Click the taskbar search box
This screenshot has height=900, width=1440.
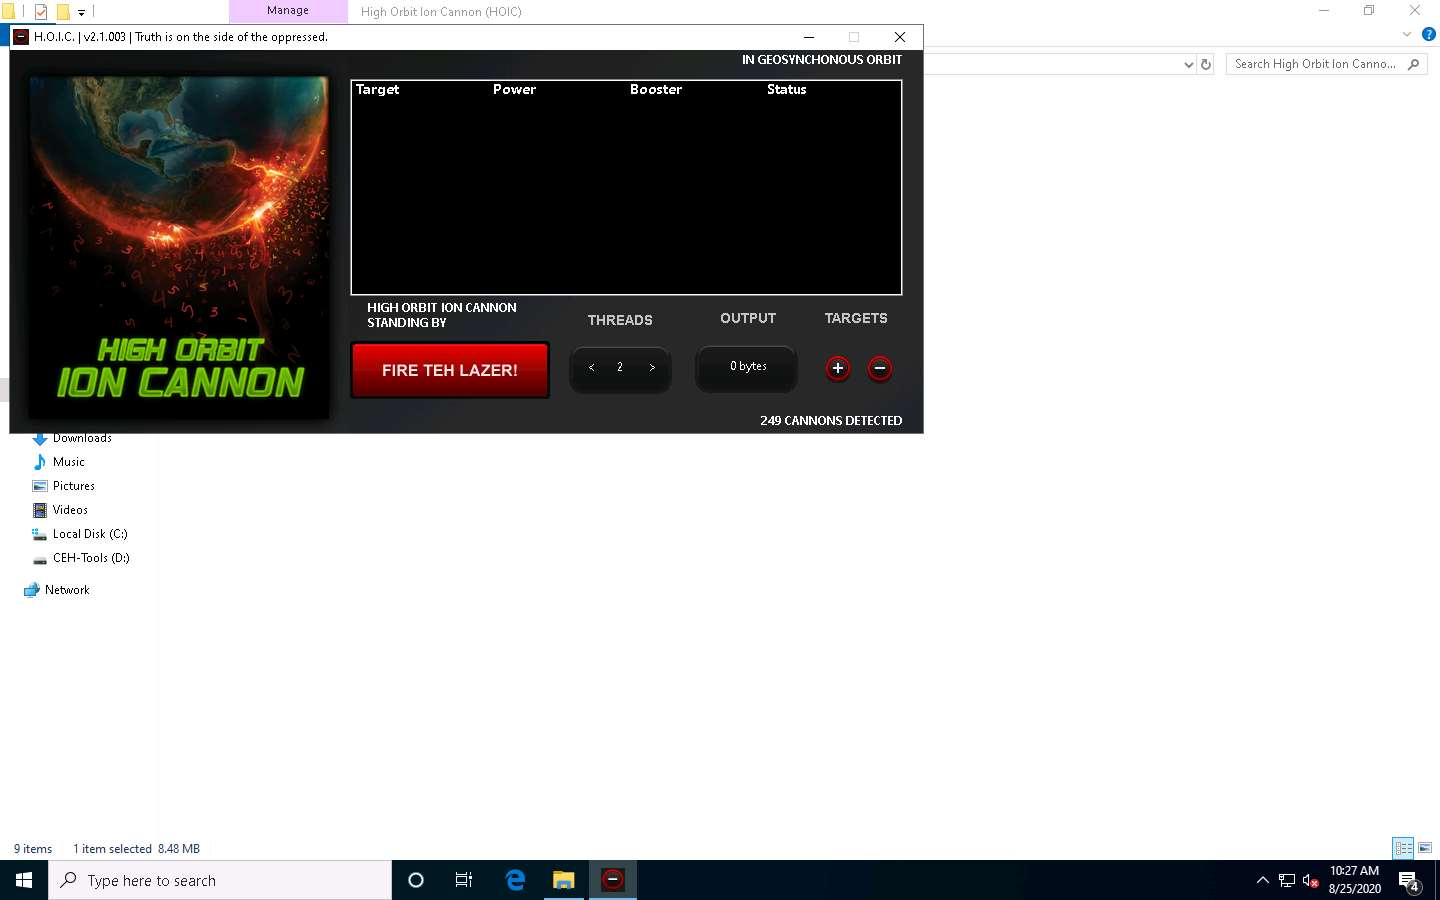220,880
